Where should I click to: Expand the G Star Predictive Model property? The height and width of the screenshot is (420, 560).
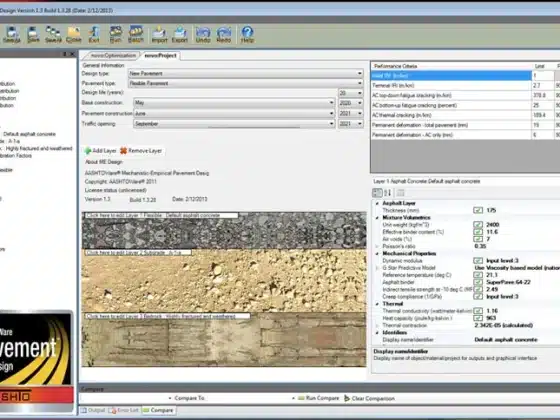(377, 268)
